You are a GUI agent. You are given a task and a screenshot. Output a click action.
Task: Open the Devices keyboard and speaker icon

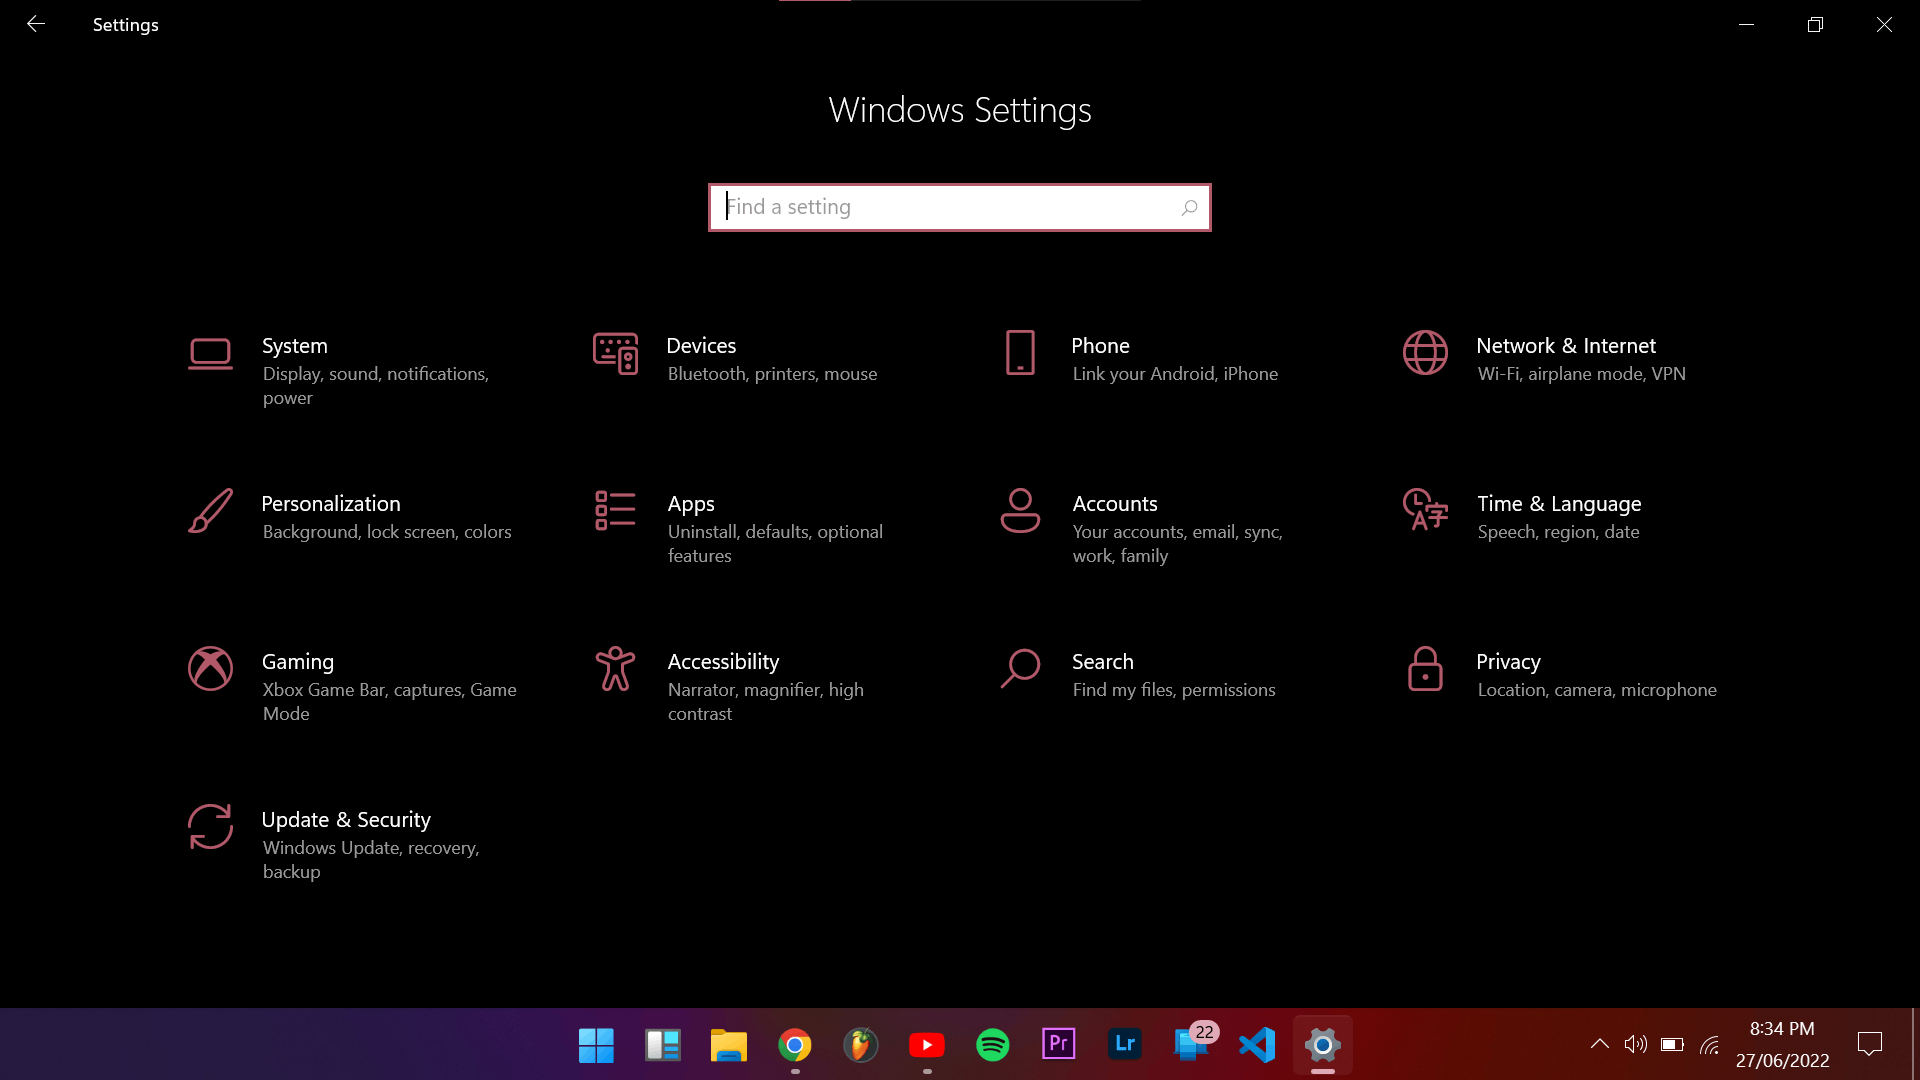tap(615, 354)
